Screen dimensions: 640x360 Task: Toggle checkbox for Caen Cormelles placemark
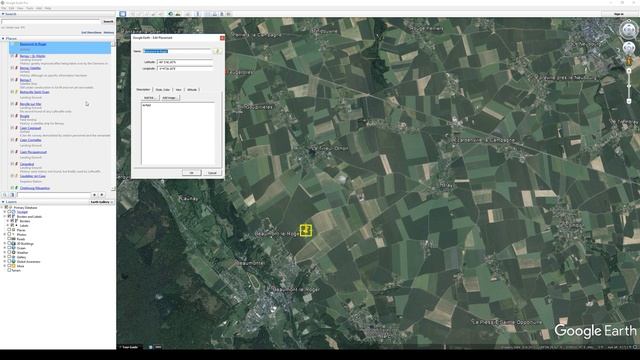tap(12, 140)
